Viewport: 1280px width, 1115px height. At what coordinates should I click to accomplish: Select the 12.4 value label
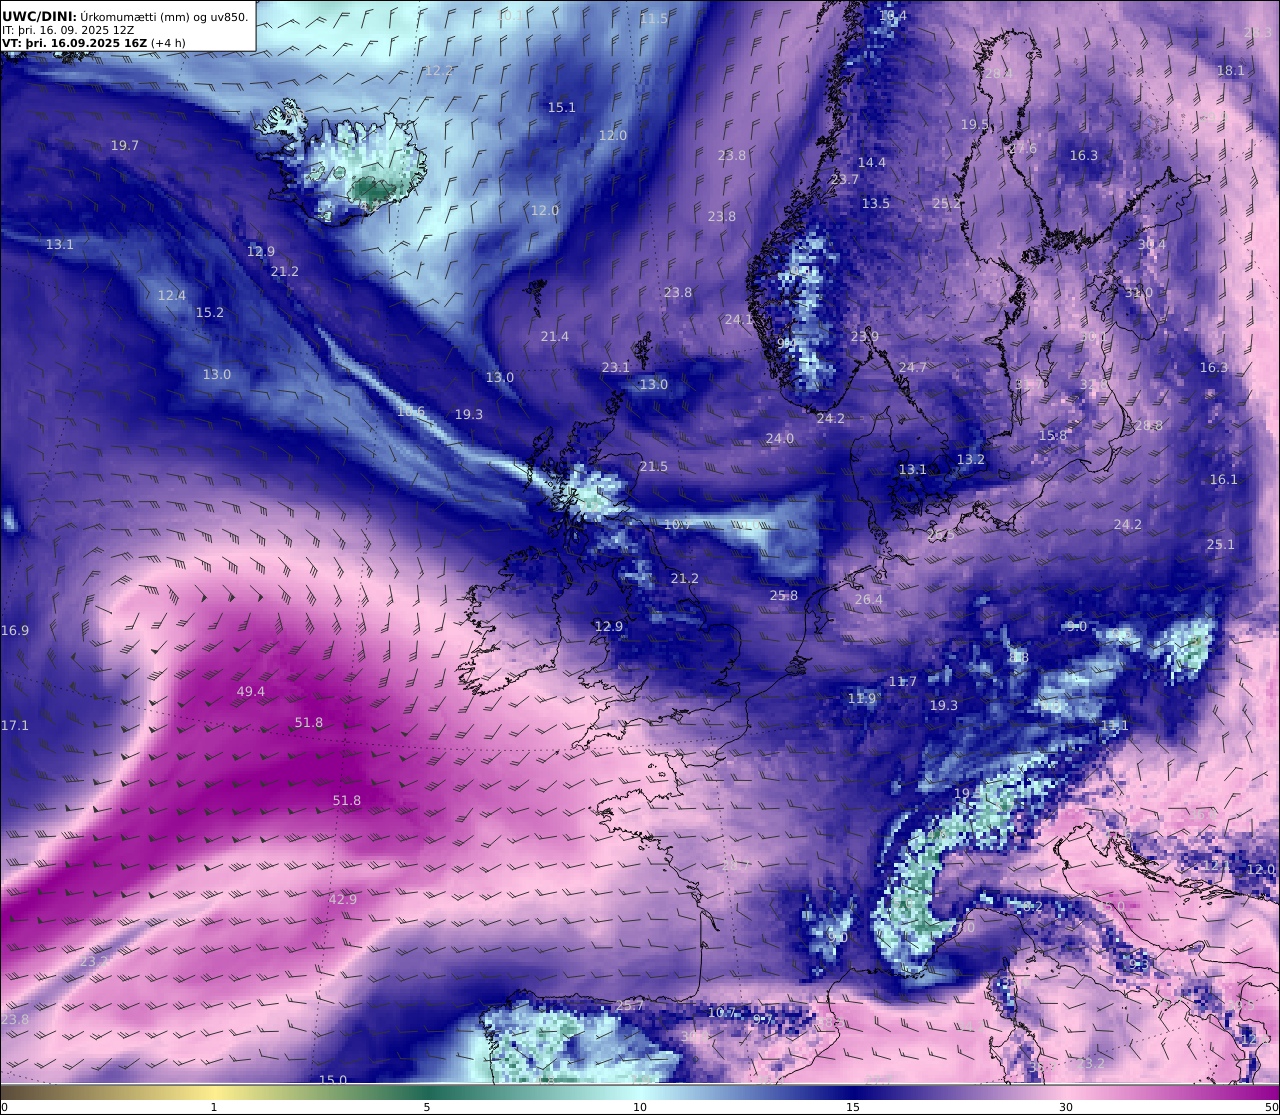tap(172, 295)
